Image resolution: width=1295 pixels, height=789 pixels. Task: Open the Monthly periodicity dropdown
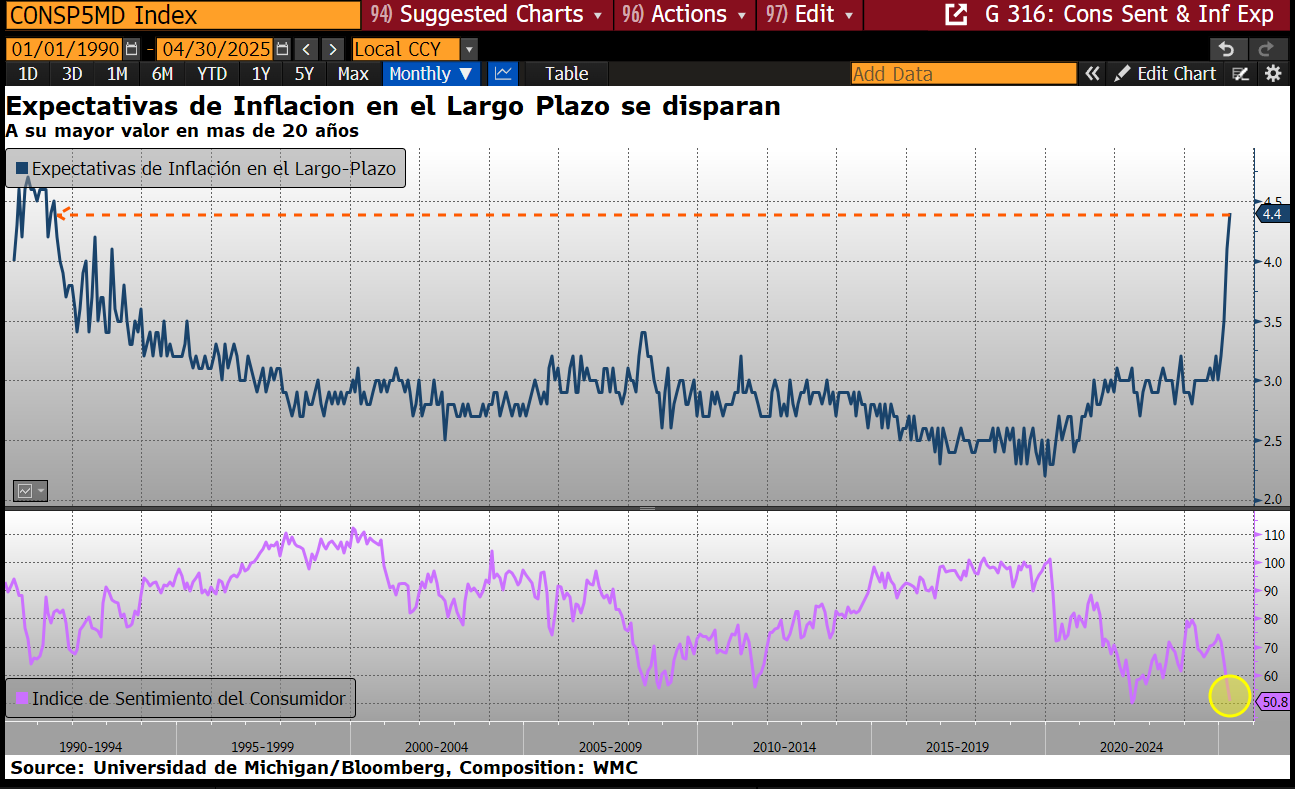coord(431,73)
